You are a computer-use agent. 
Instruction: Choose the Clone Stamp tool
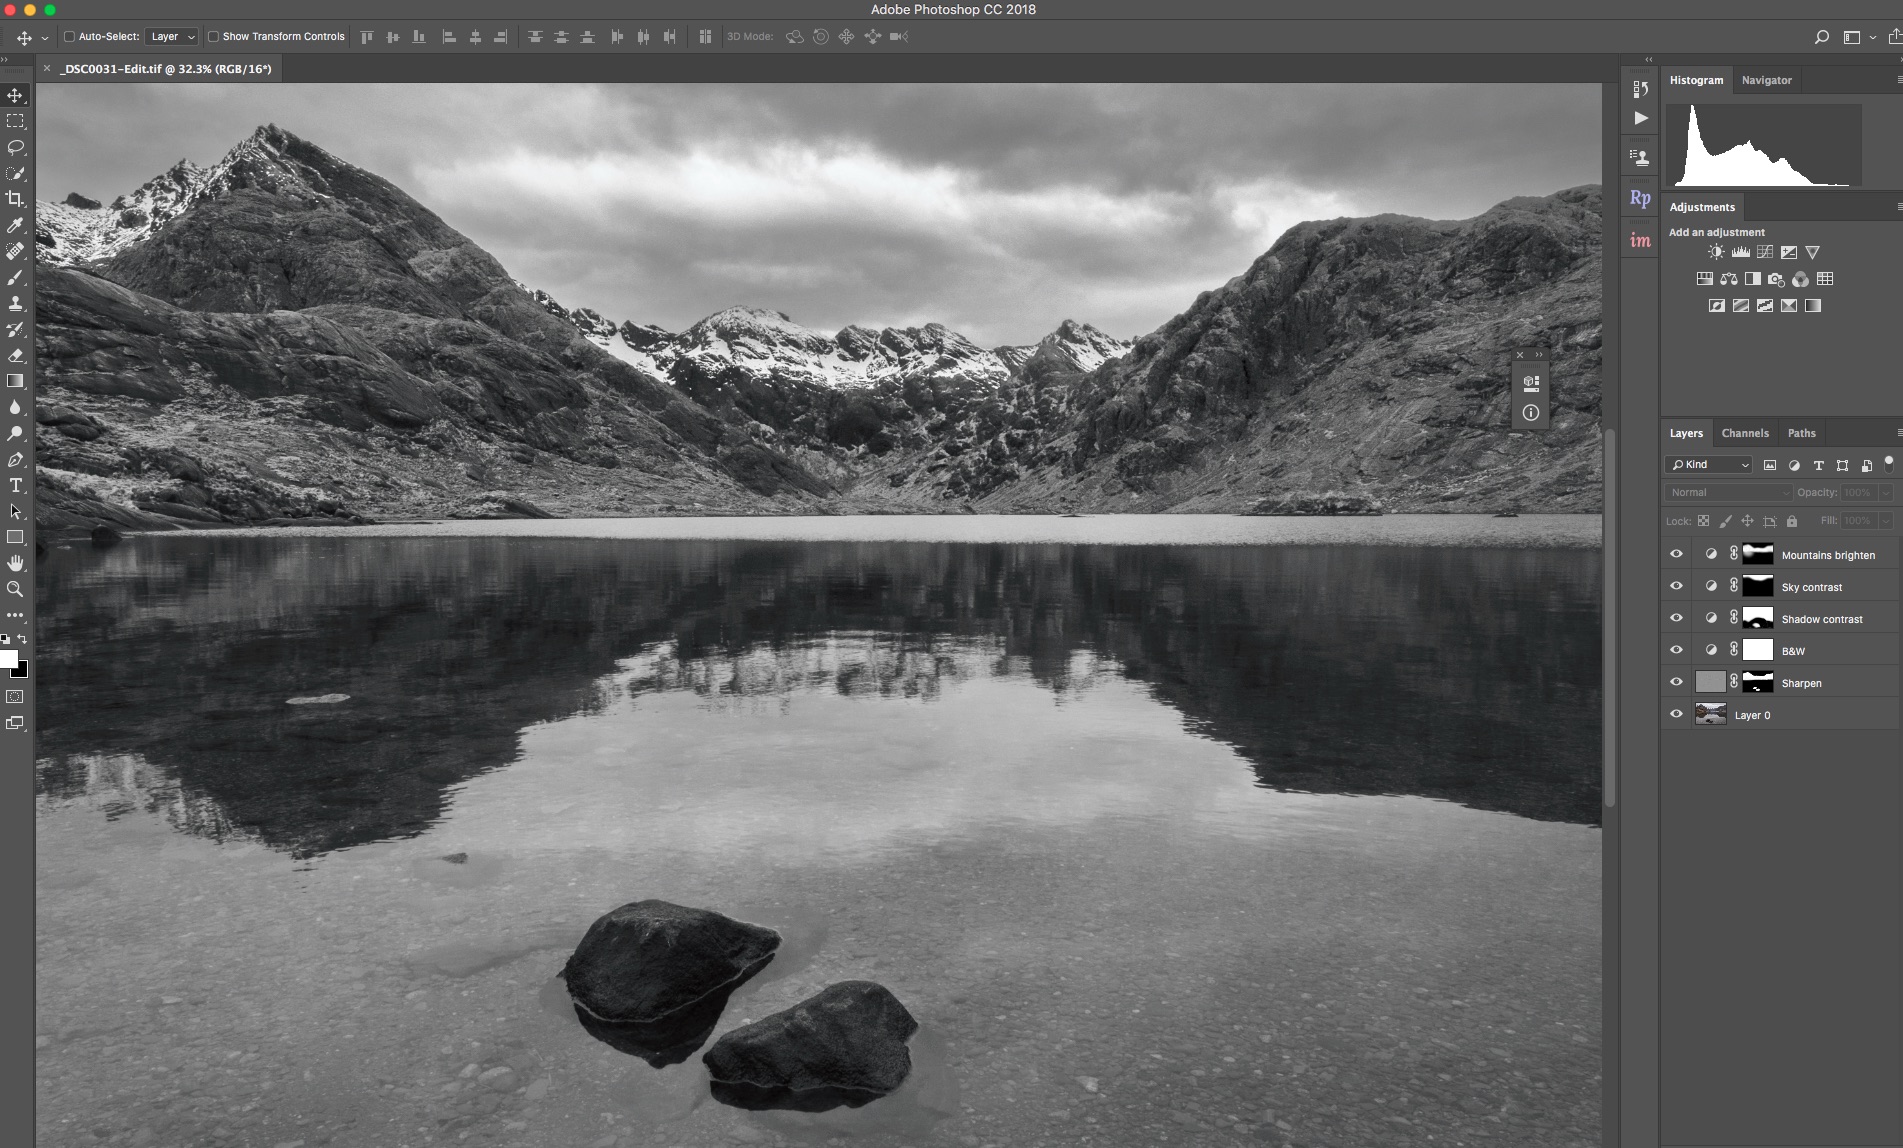15,303
